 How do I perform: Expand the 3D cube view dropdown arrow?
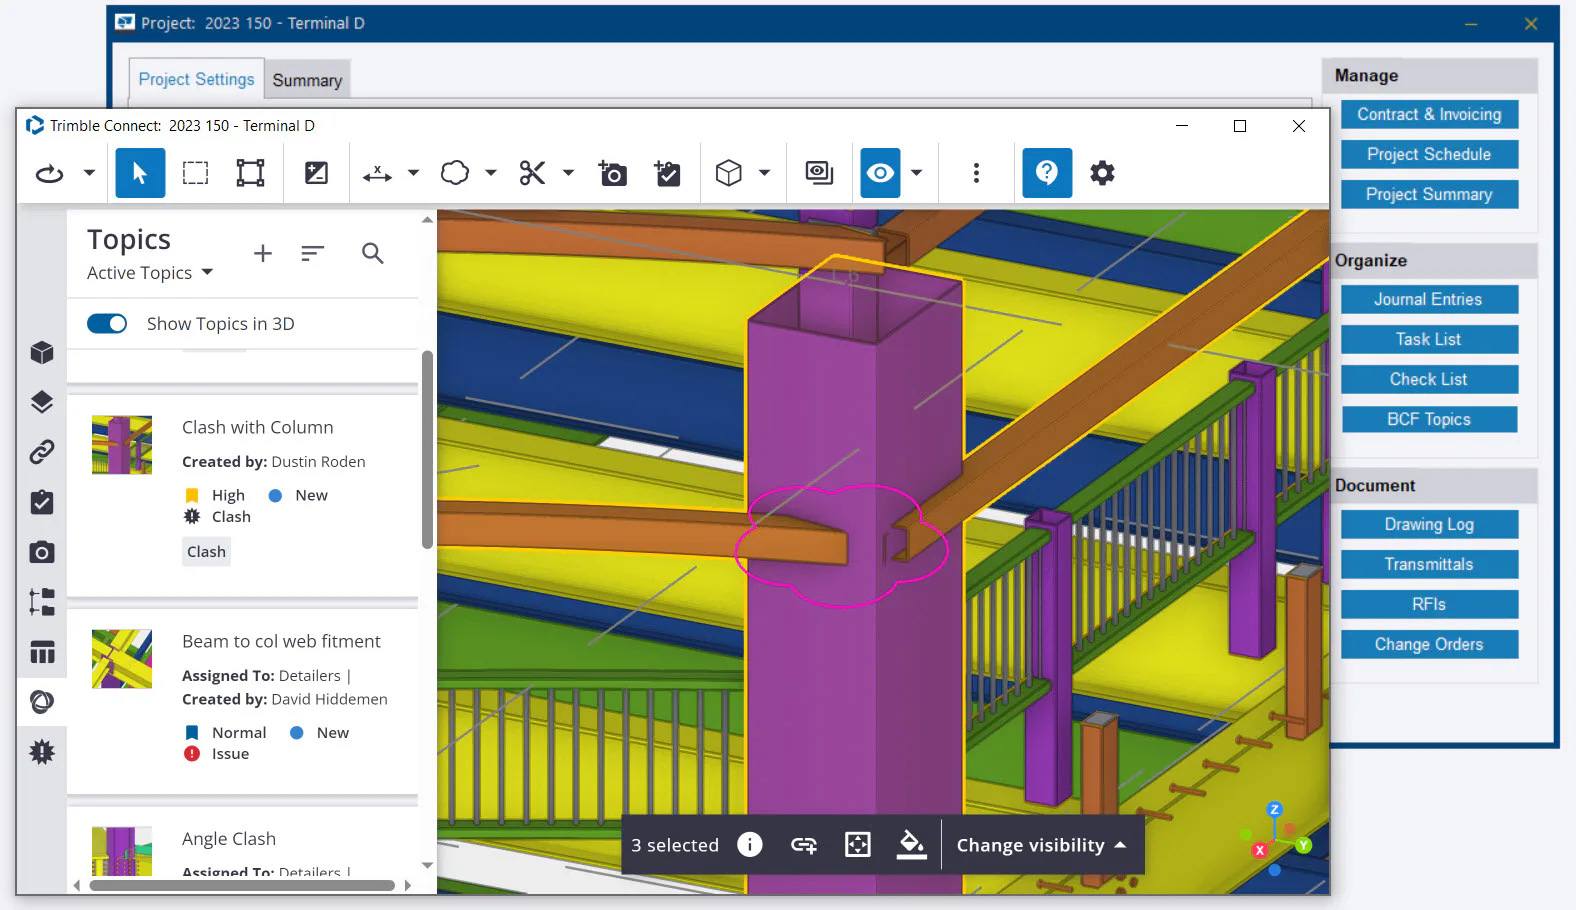pyautogui.click(x=764, y=173)
